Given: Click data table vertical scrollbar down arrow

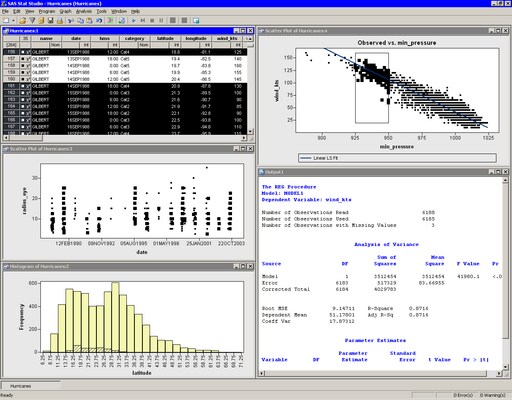Looking at the screenshot, I should point(250,132).
